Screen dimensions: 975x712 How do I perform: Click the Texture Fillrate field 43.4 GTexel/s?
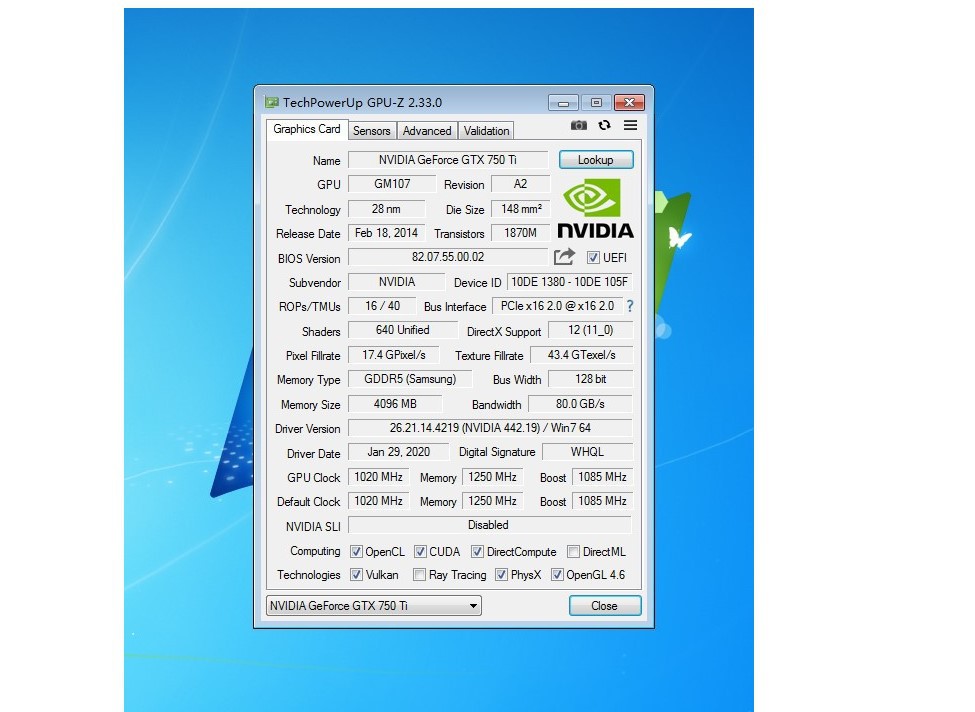pyautogui.click(x=581, y=355)
